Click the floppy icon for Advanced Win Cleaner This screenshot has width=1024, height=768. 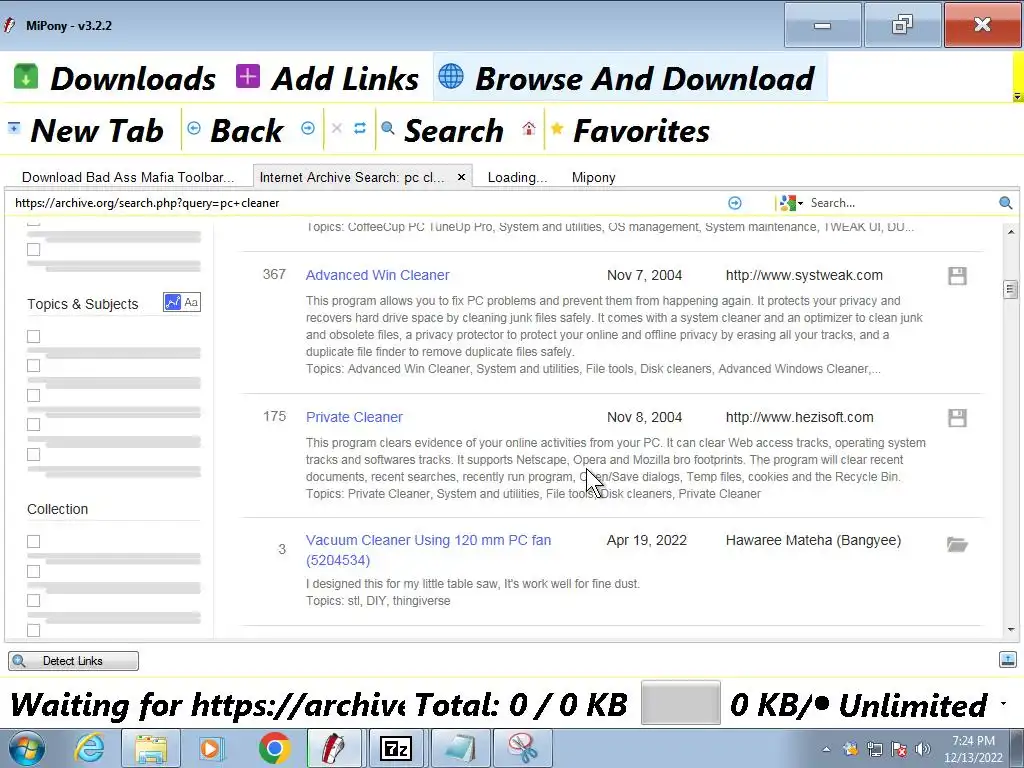pos(957,276)
